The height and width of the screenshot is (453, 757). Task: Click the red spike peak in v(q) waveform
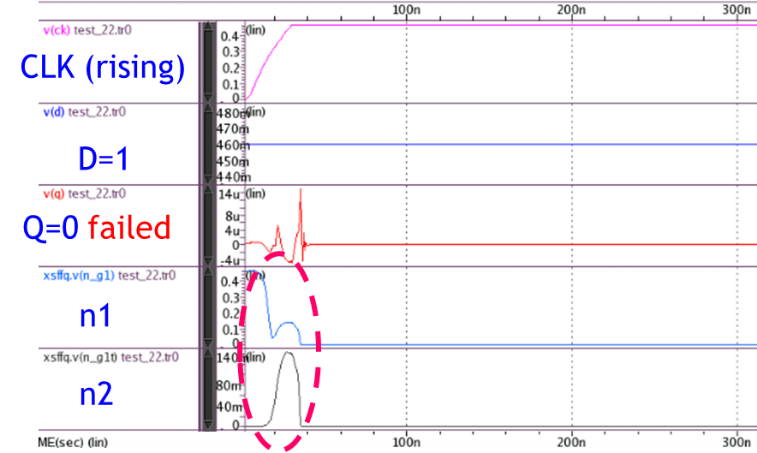[300, 190]
